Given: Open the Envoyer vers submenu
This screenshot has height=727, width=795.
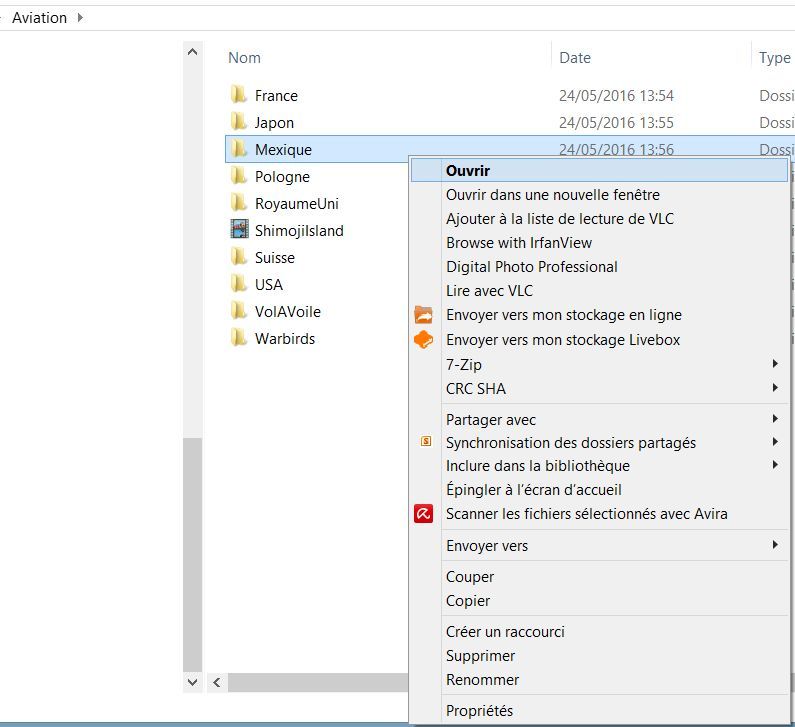Looking at the screenshot, I should tap(775, 545).
